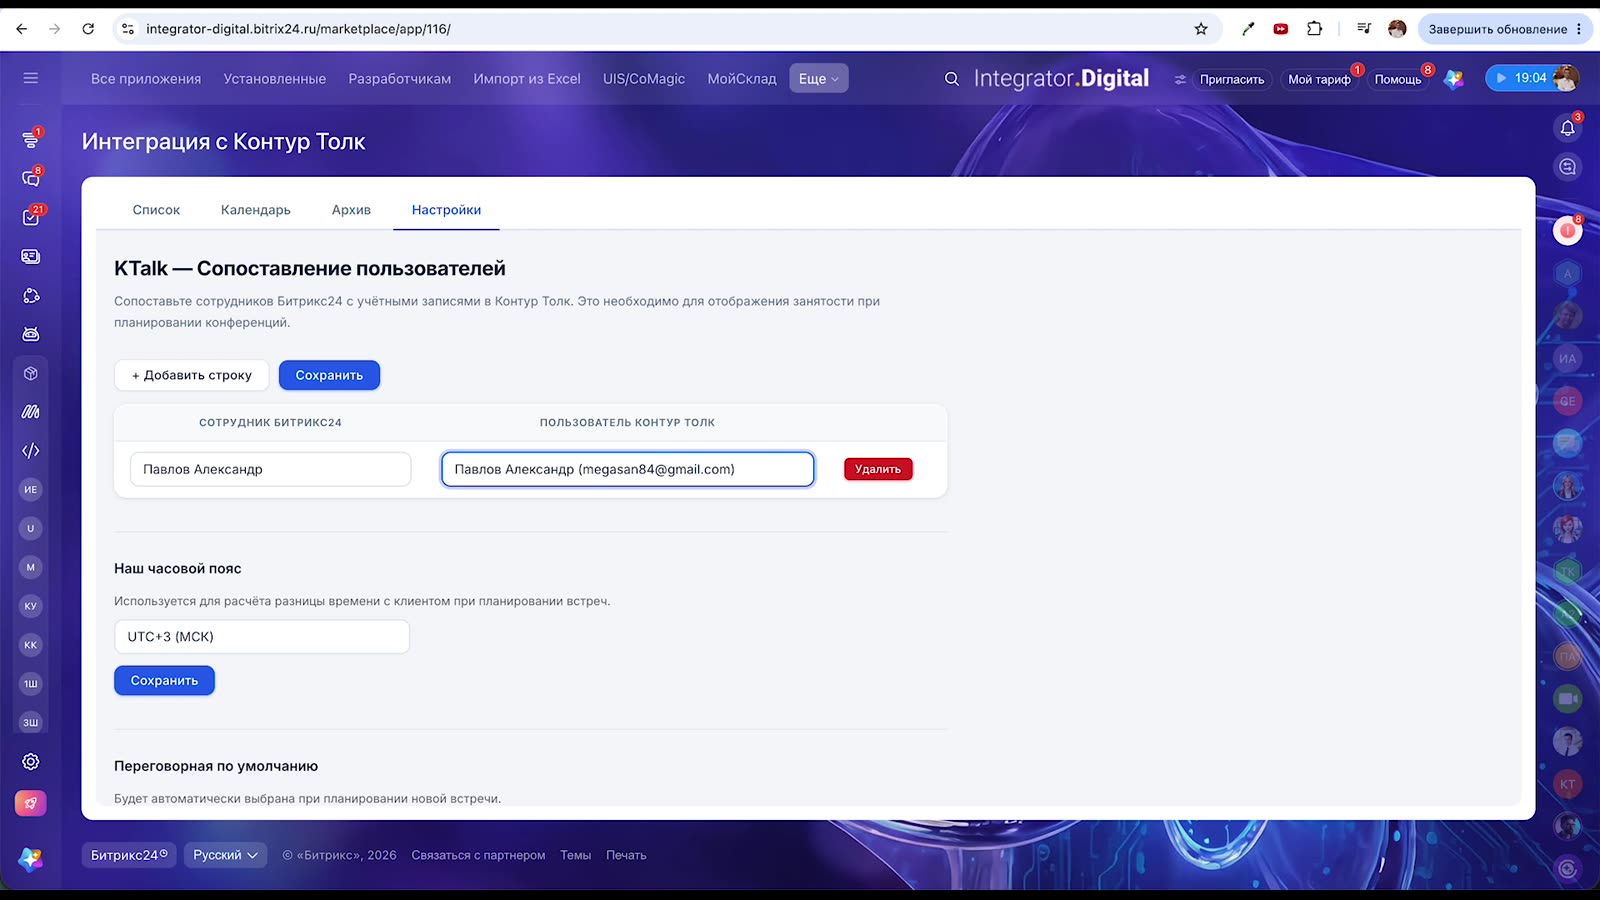Expand the Еще dropdown menu

tap(819, 79)
